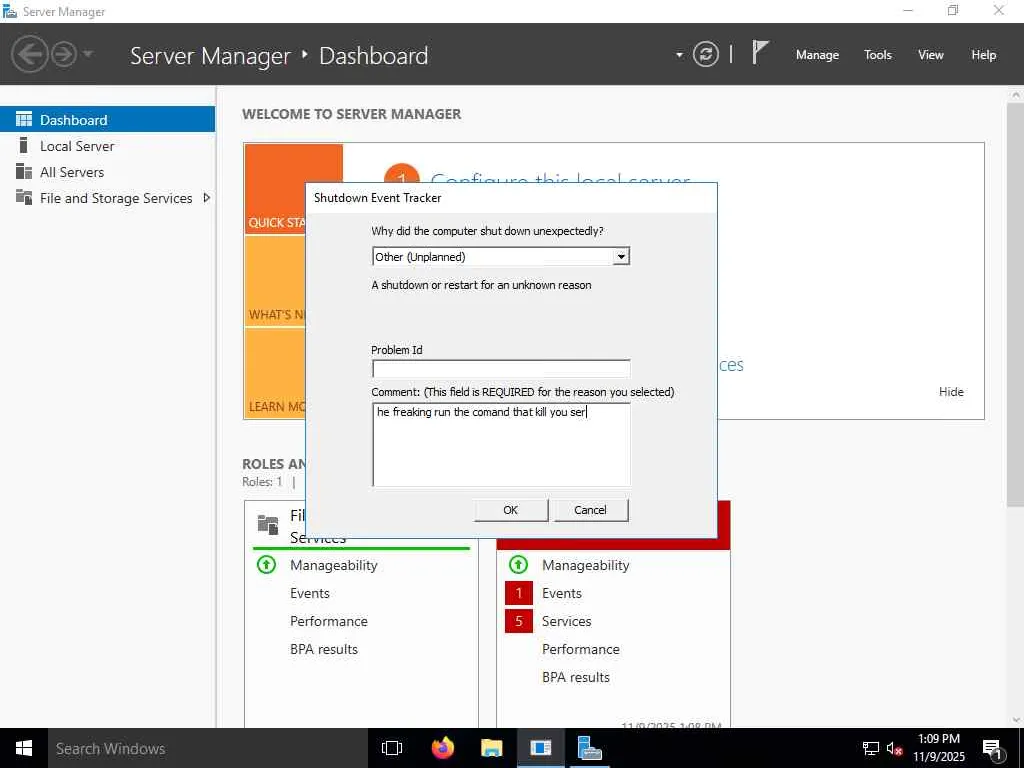Click the Comment text box
This screenshot has width=1024, height=768.
(x=501, y=444)
